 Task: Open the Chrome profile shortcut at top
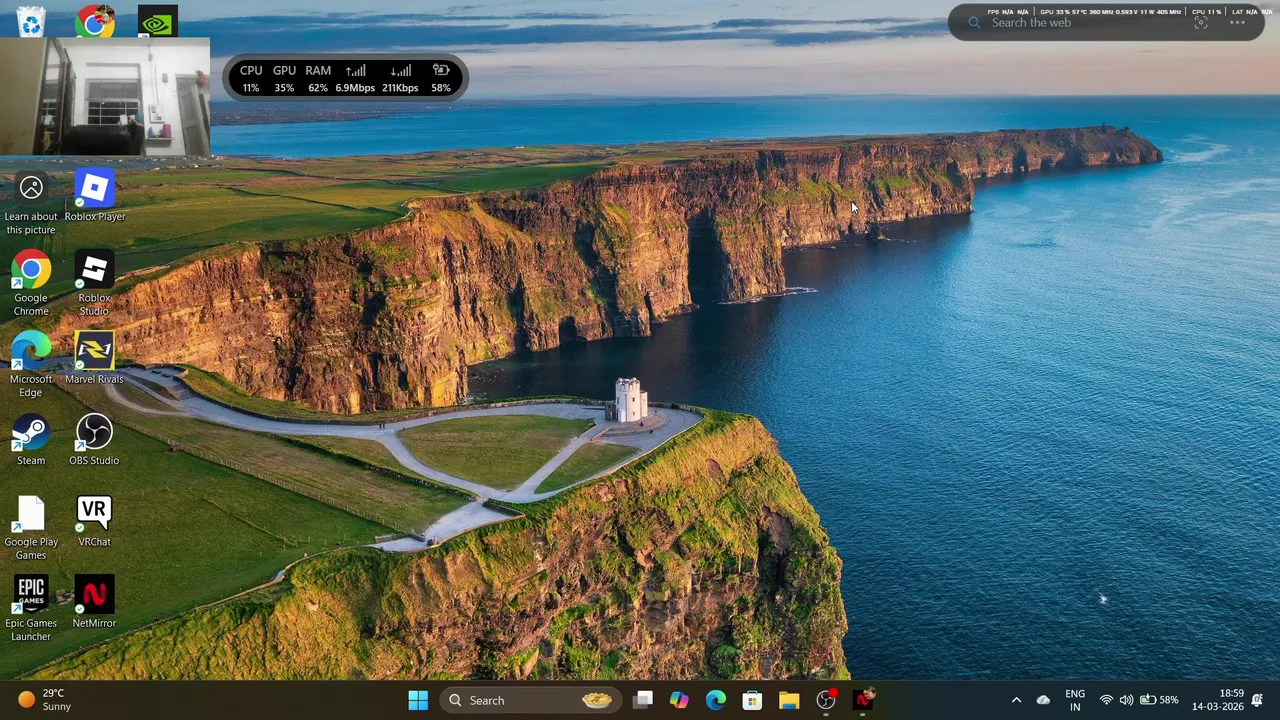95,21
